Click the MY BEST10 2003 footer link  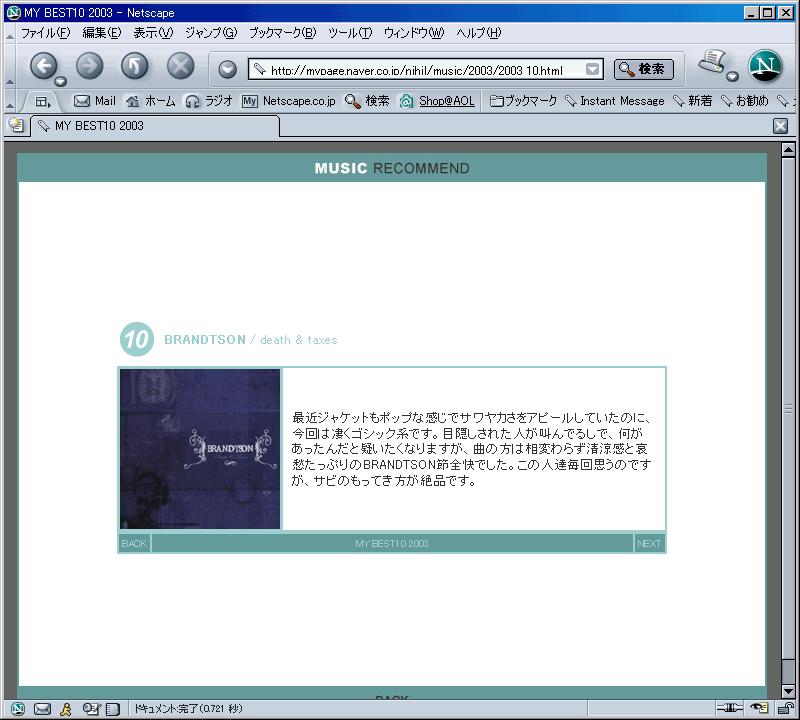coord(392,543)
